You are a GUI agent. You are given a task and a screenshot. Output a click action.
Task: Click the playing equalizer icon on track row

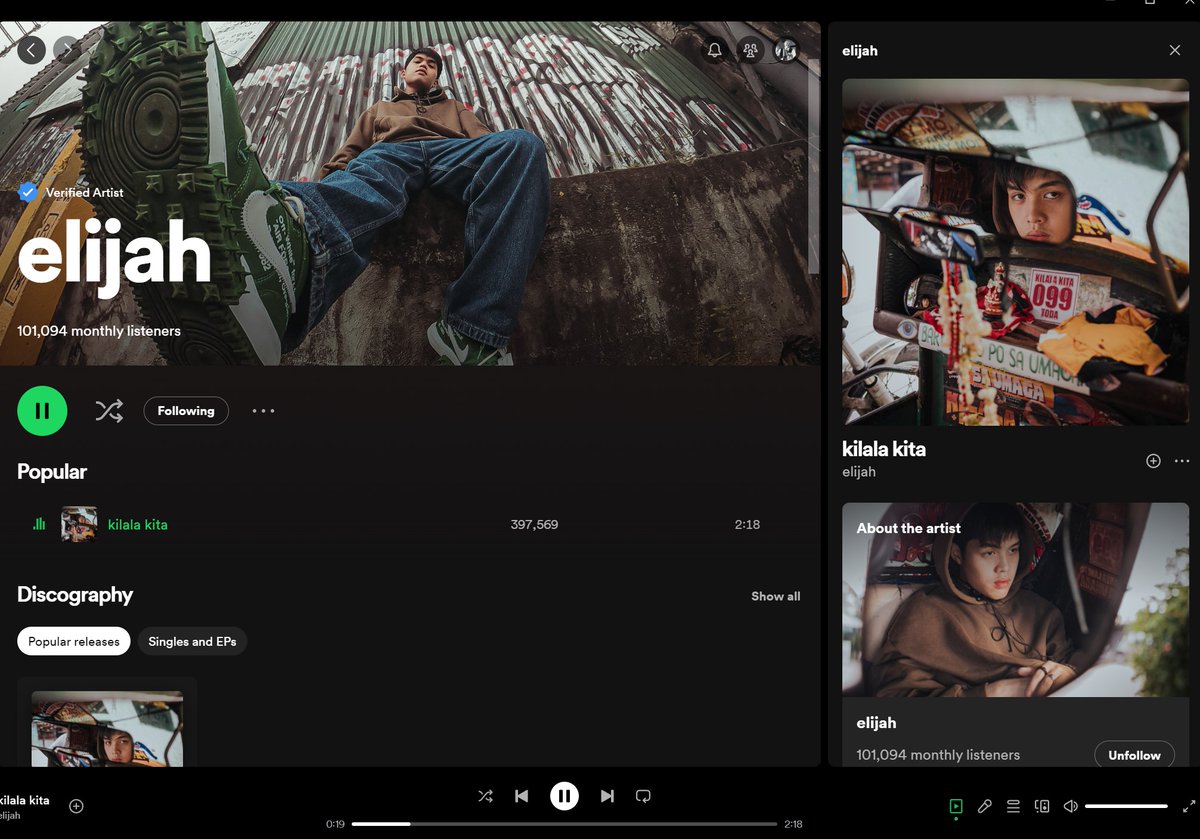pos(39,524)
